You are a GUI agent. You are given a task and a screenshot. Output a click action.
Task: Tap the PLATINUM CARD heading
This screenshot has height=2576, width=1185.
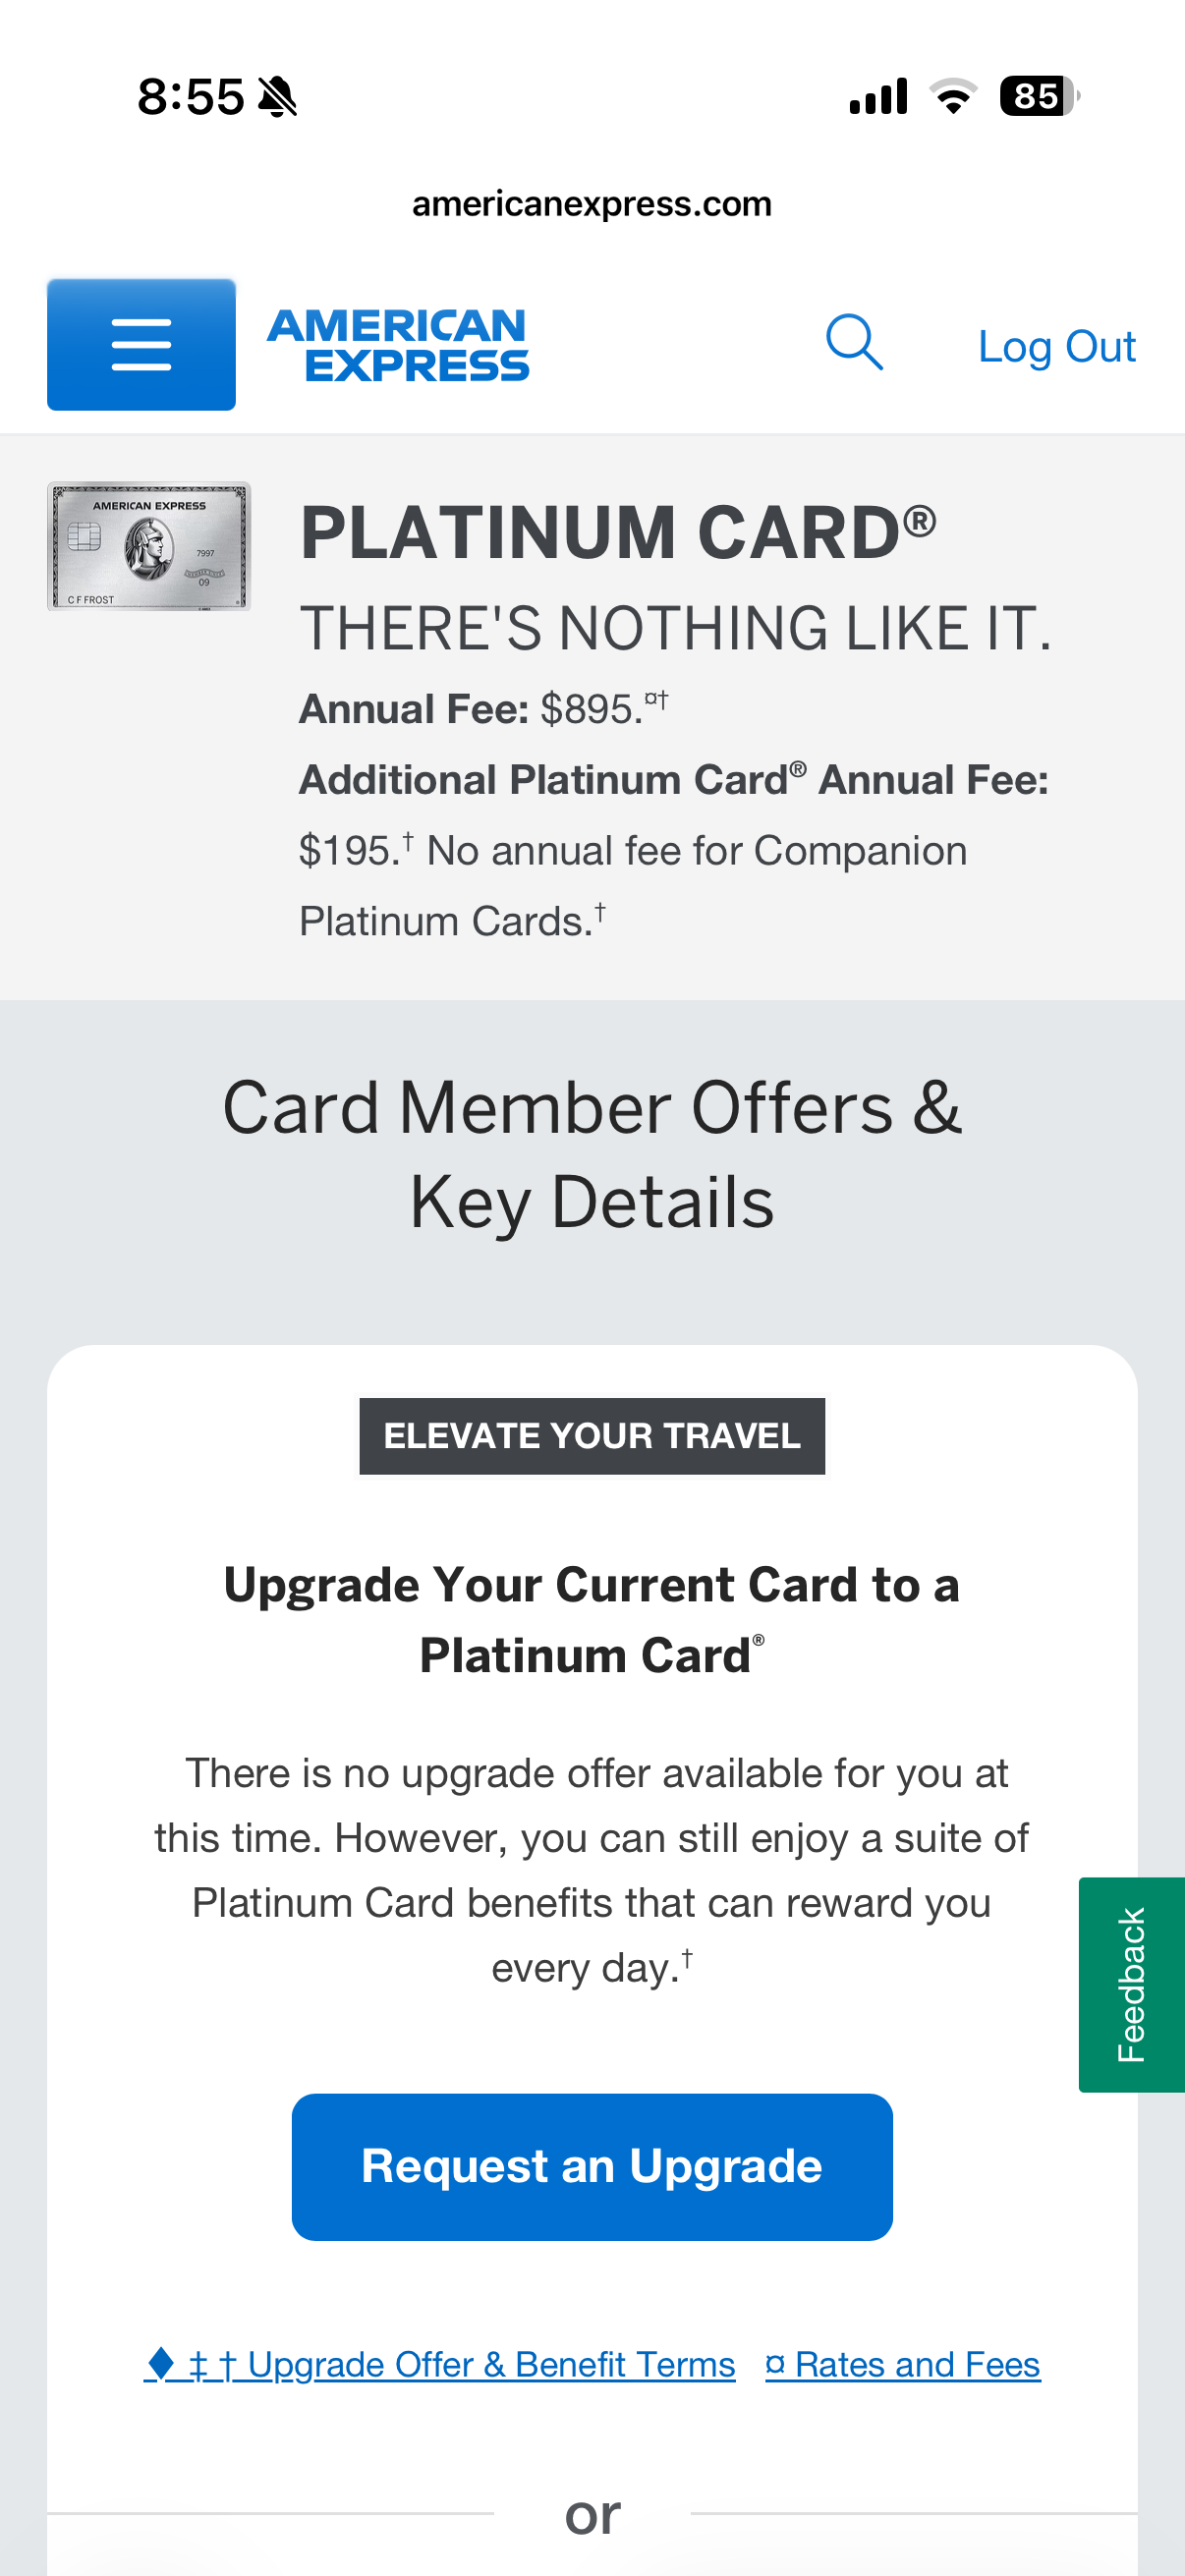coord(618,532)
